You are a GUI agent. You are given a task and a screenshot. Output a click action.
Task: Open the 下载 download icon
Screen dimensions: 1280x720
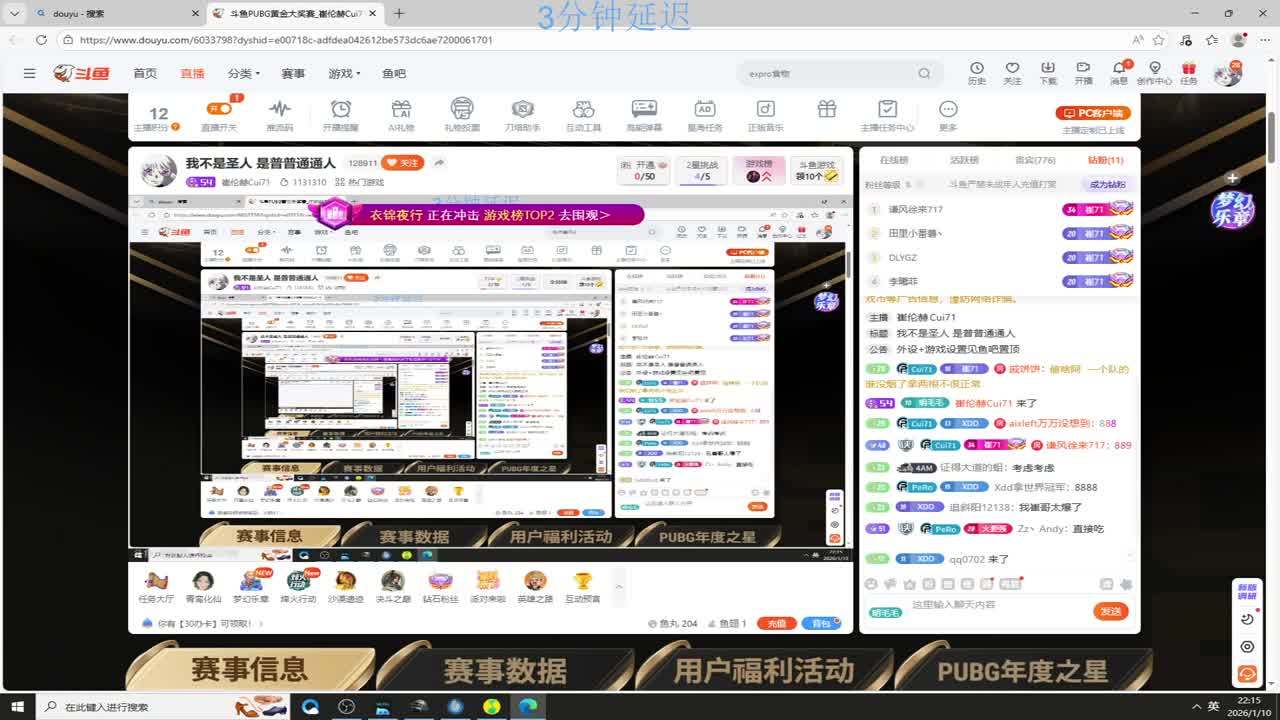coord(1048,73)
